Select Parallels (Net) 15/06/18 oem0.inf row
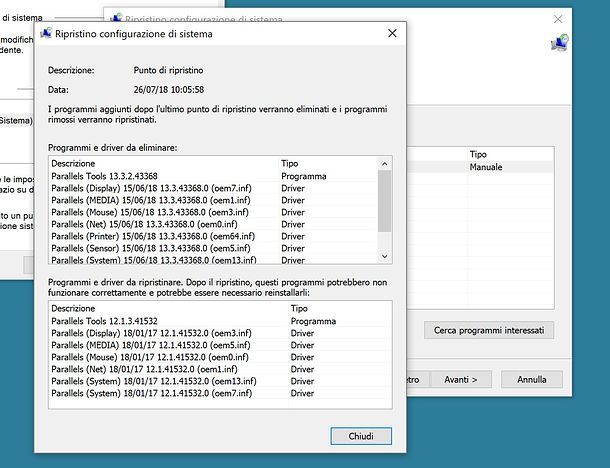The height and width of the screenshot is (468, 610). coord(214,224)
